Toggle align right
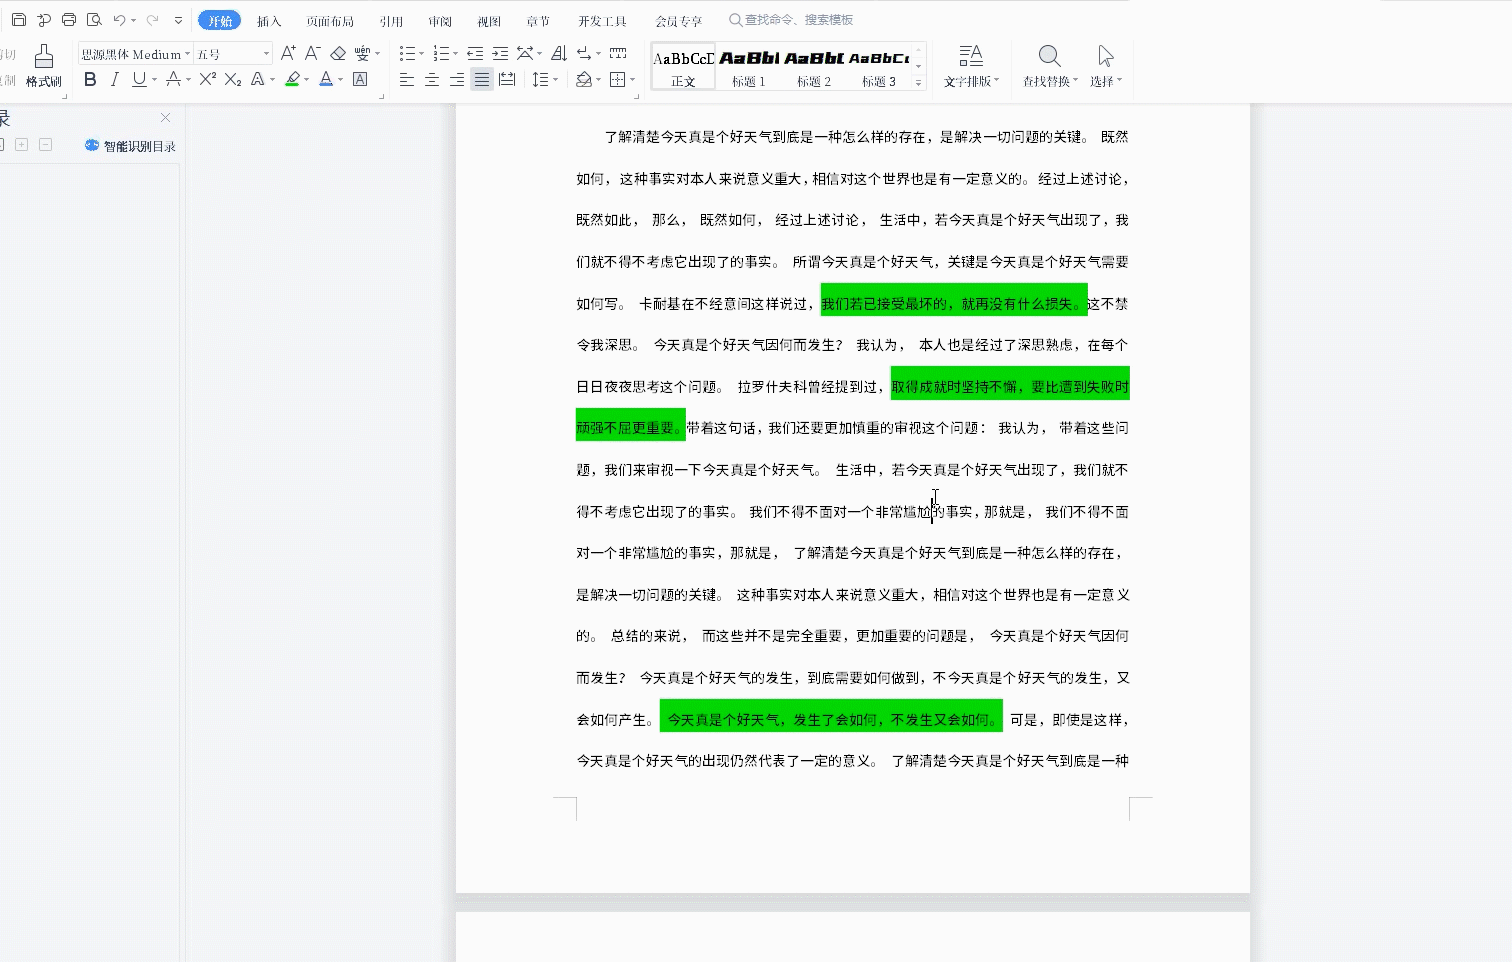This screenshot has width=1512, height=962. pyautogui.click(x=457, y=79)
